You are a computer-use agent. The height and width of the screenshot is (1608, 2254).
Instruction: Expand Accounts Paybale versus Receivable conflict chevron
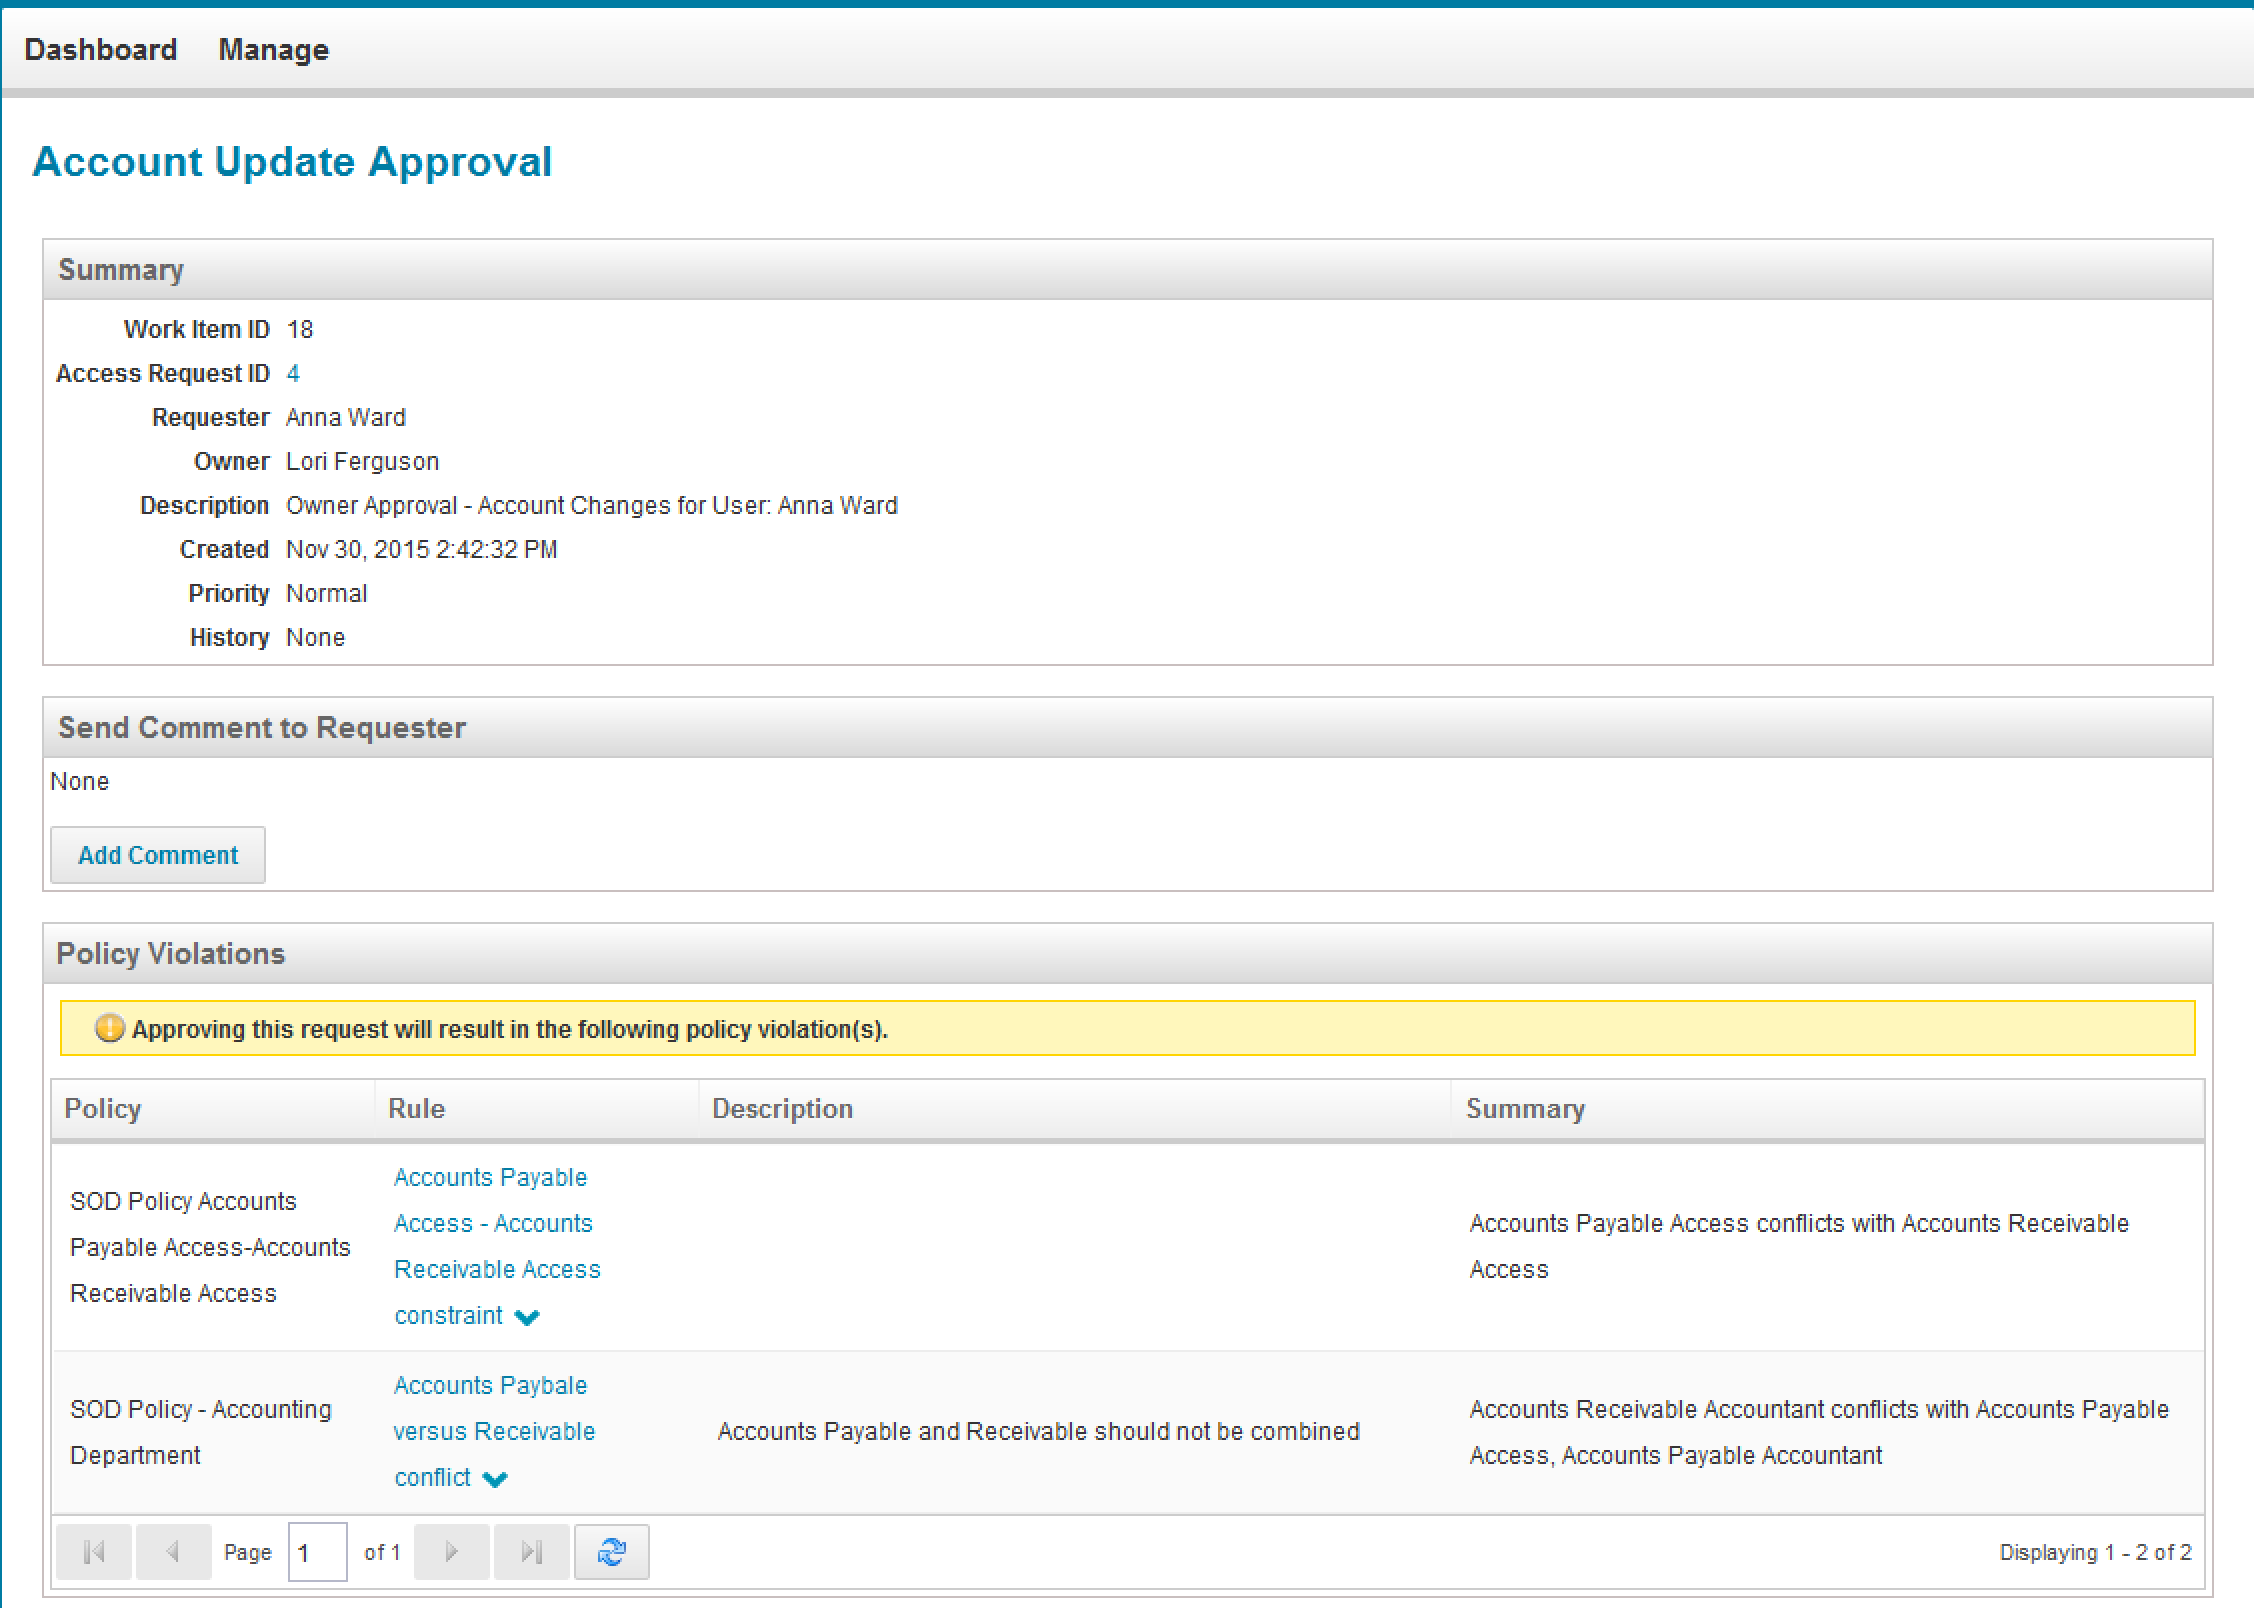click(x=495, y=1479)
